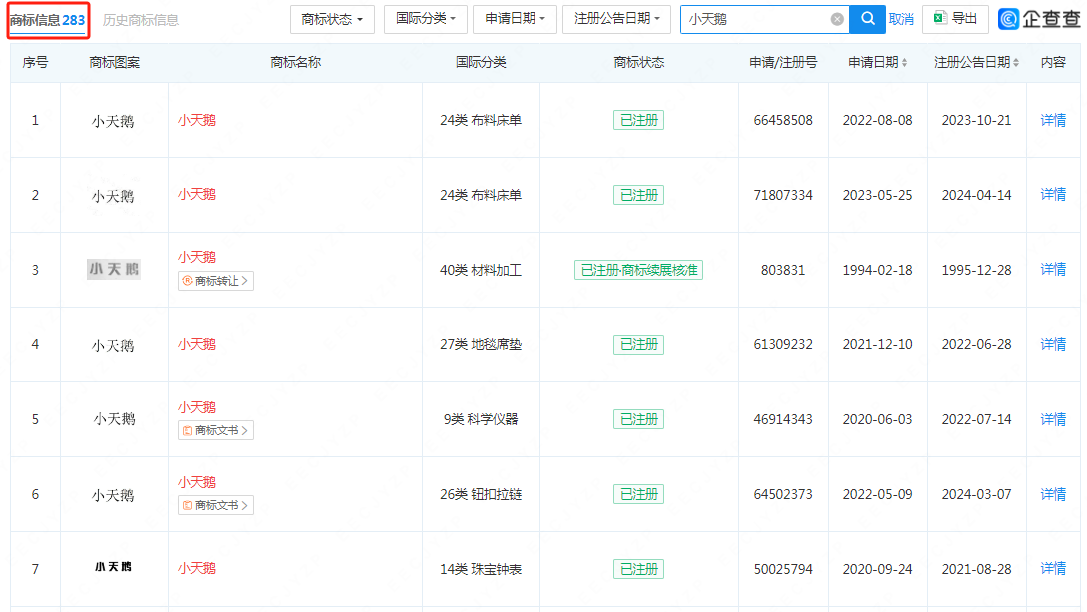Viewport: 1087px width, 612px height.
Task: Export results with 导出 button
Action: [955, 19]
